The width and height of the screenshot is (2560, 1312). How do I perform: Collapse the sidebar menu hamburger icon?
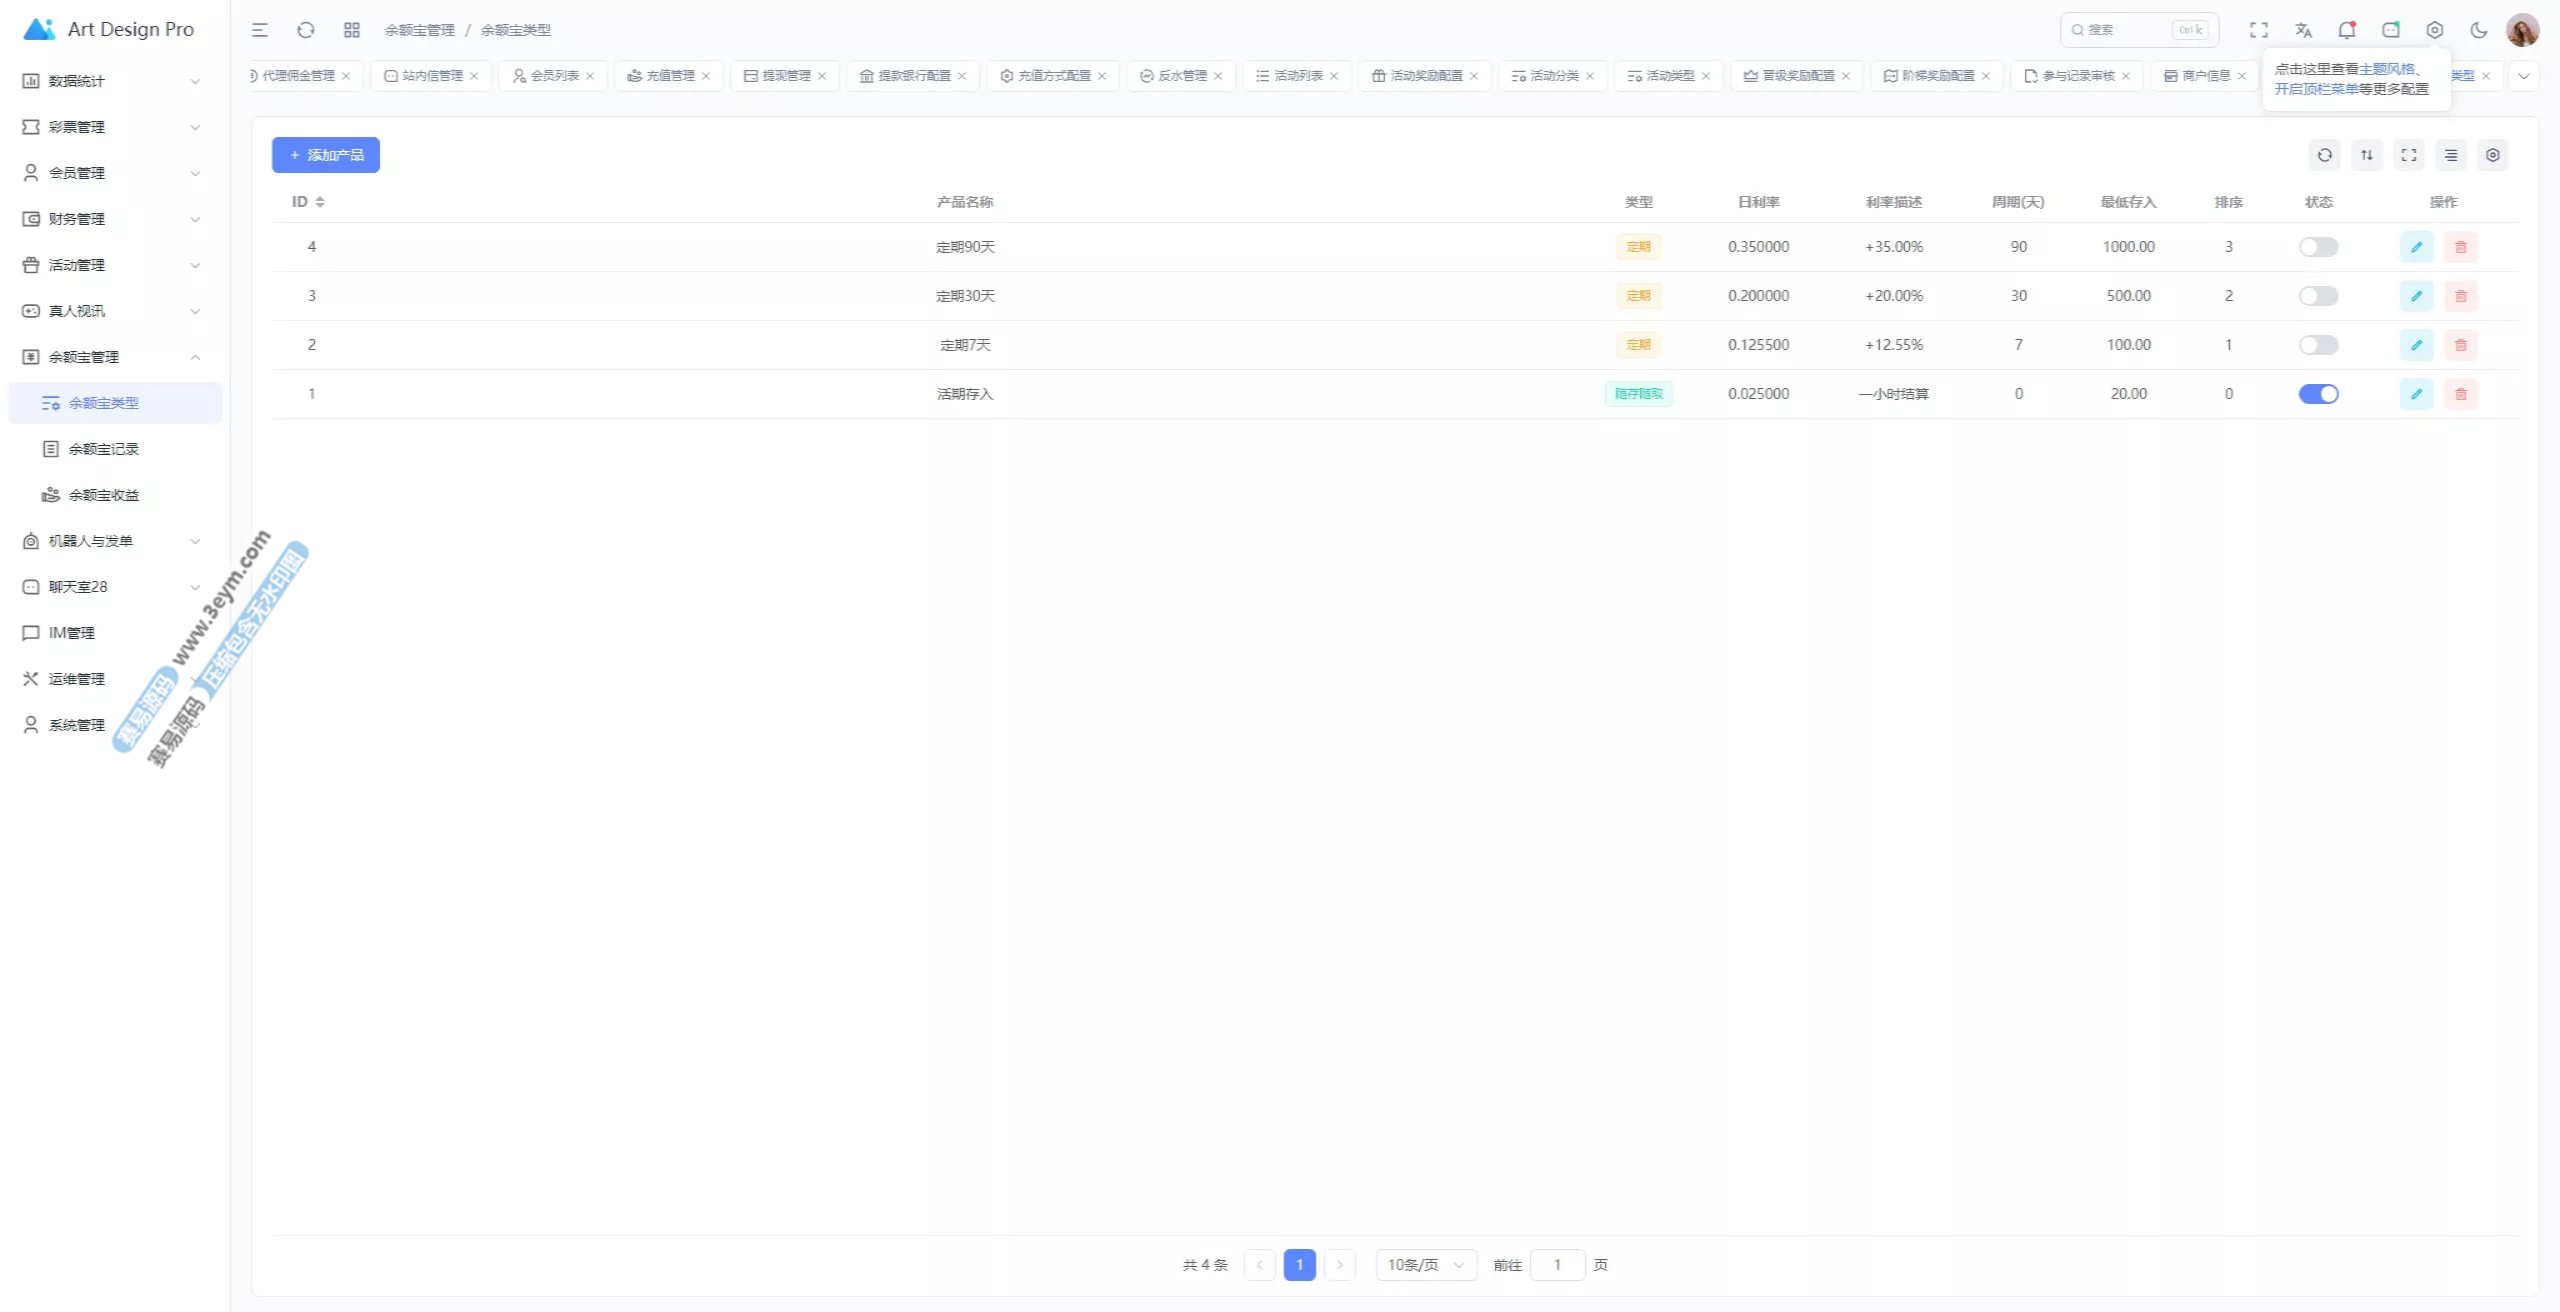pyautogui.click(x=260, y=30)
